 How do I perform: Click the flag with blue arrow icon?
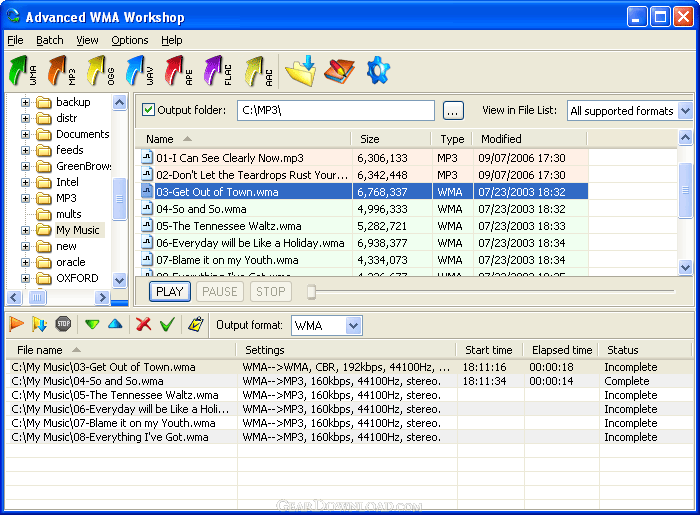tap(39, 324)
